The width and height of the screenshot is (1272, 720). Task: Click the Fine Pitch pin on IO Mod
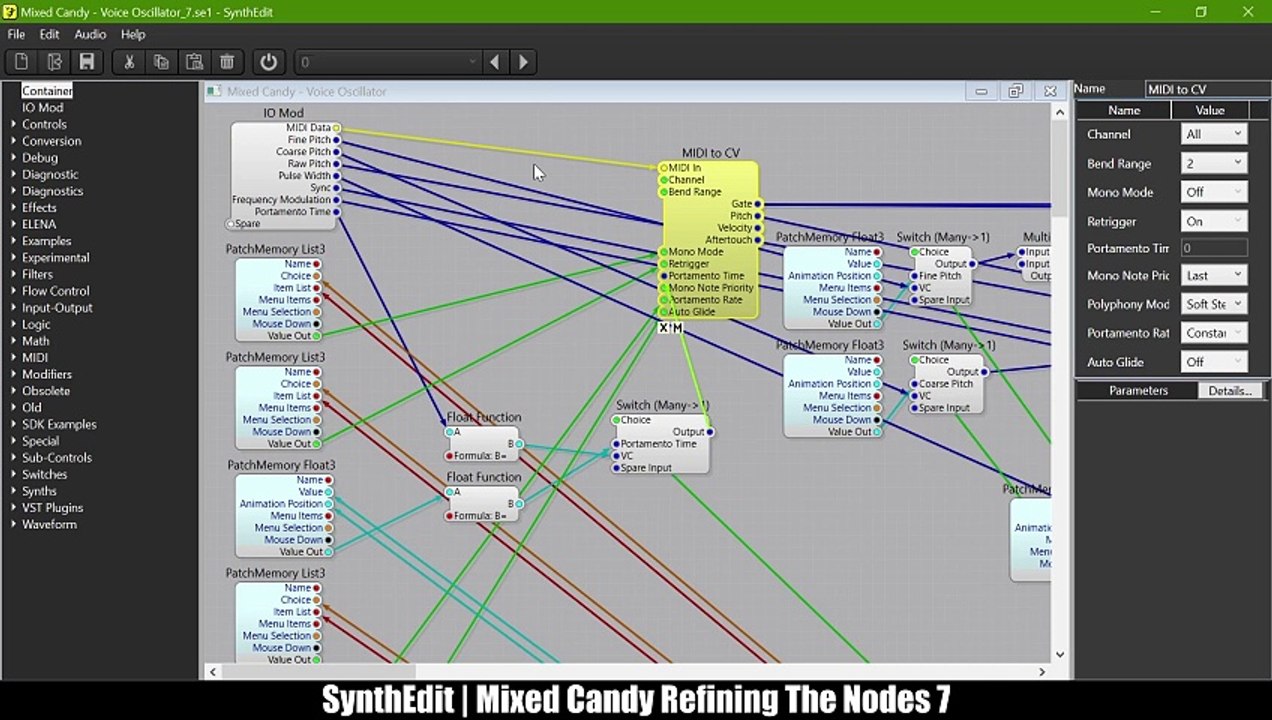pyautogui.click(x=336, y=140)
